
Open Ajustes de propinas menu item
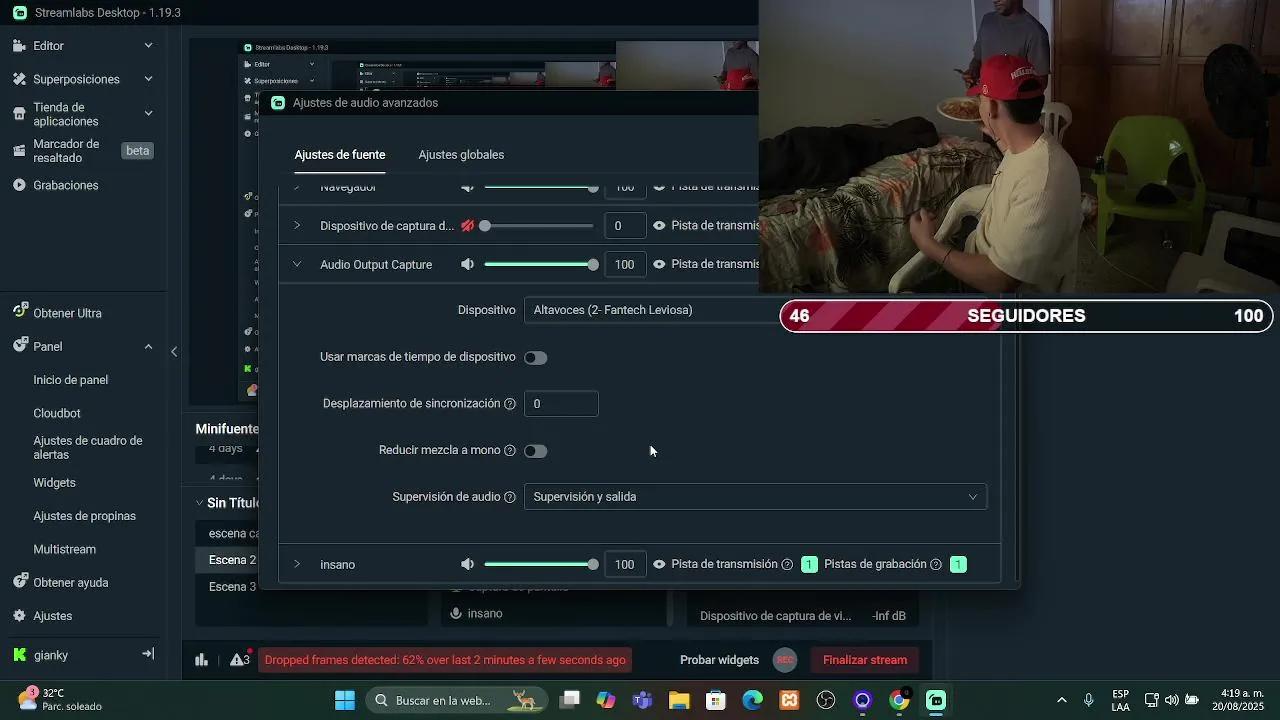coord(85,516)
